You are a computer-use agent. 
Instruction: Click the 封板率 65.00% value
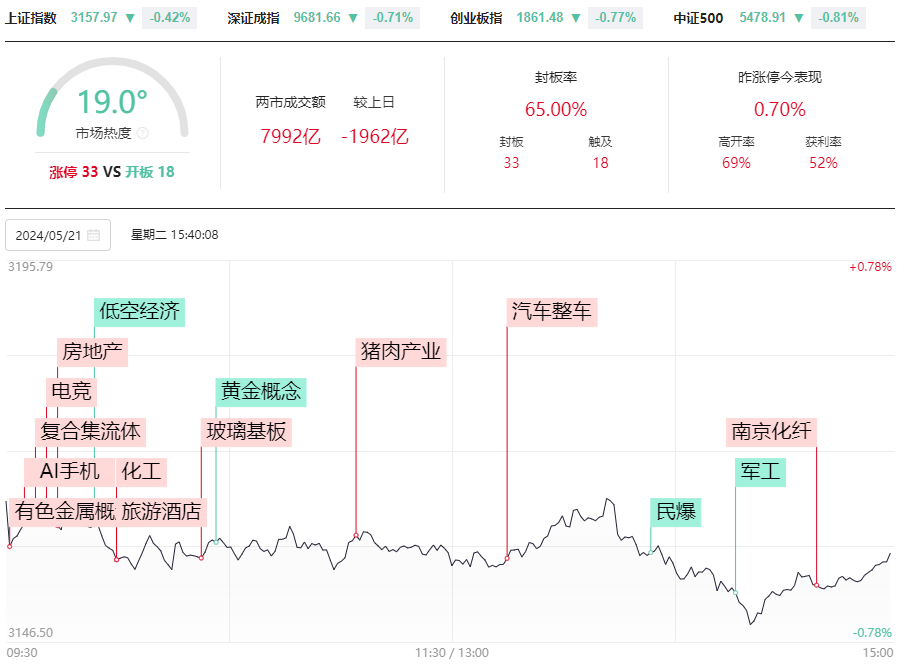point(556,109)
